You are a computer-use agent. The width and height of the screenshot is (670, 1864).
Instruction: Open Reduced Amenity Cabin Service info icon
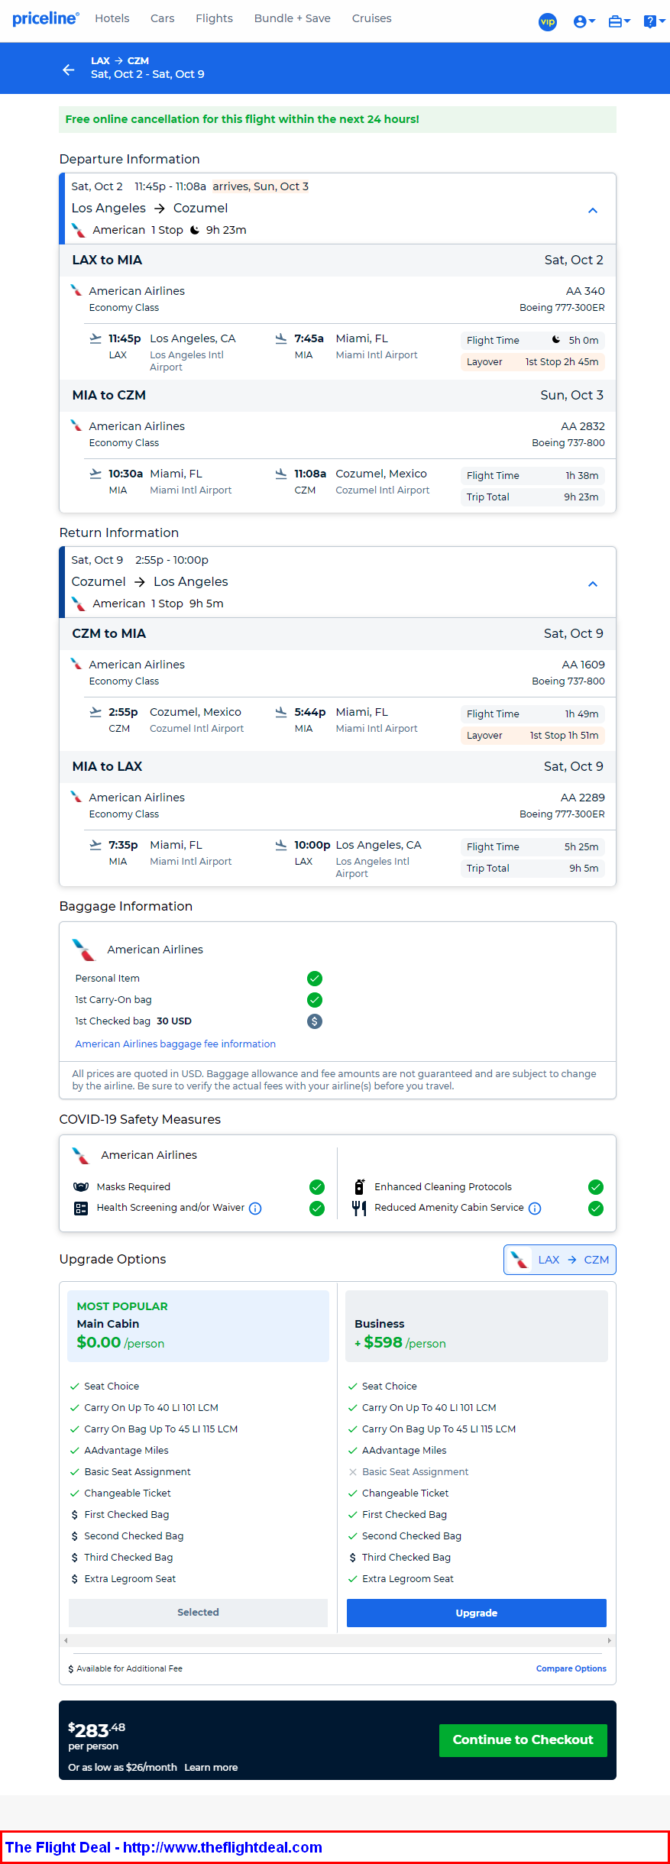tap(535, 1208)
